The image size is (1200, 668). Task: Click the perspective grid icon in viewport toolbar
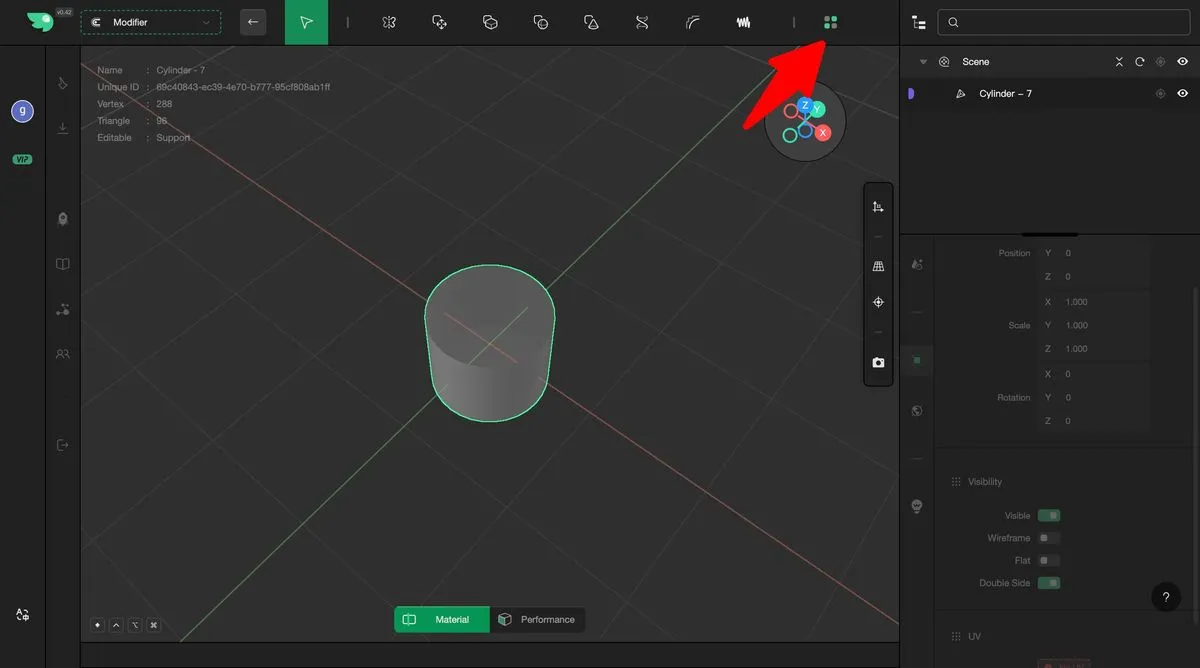click(x=878, y=267)
